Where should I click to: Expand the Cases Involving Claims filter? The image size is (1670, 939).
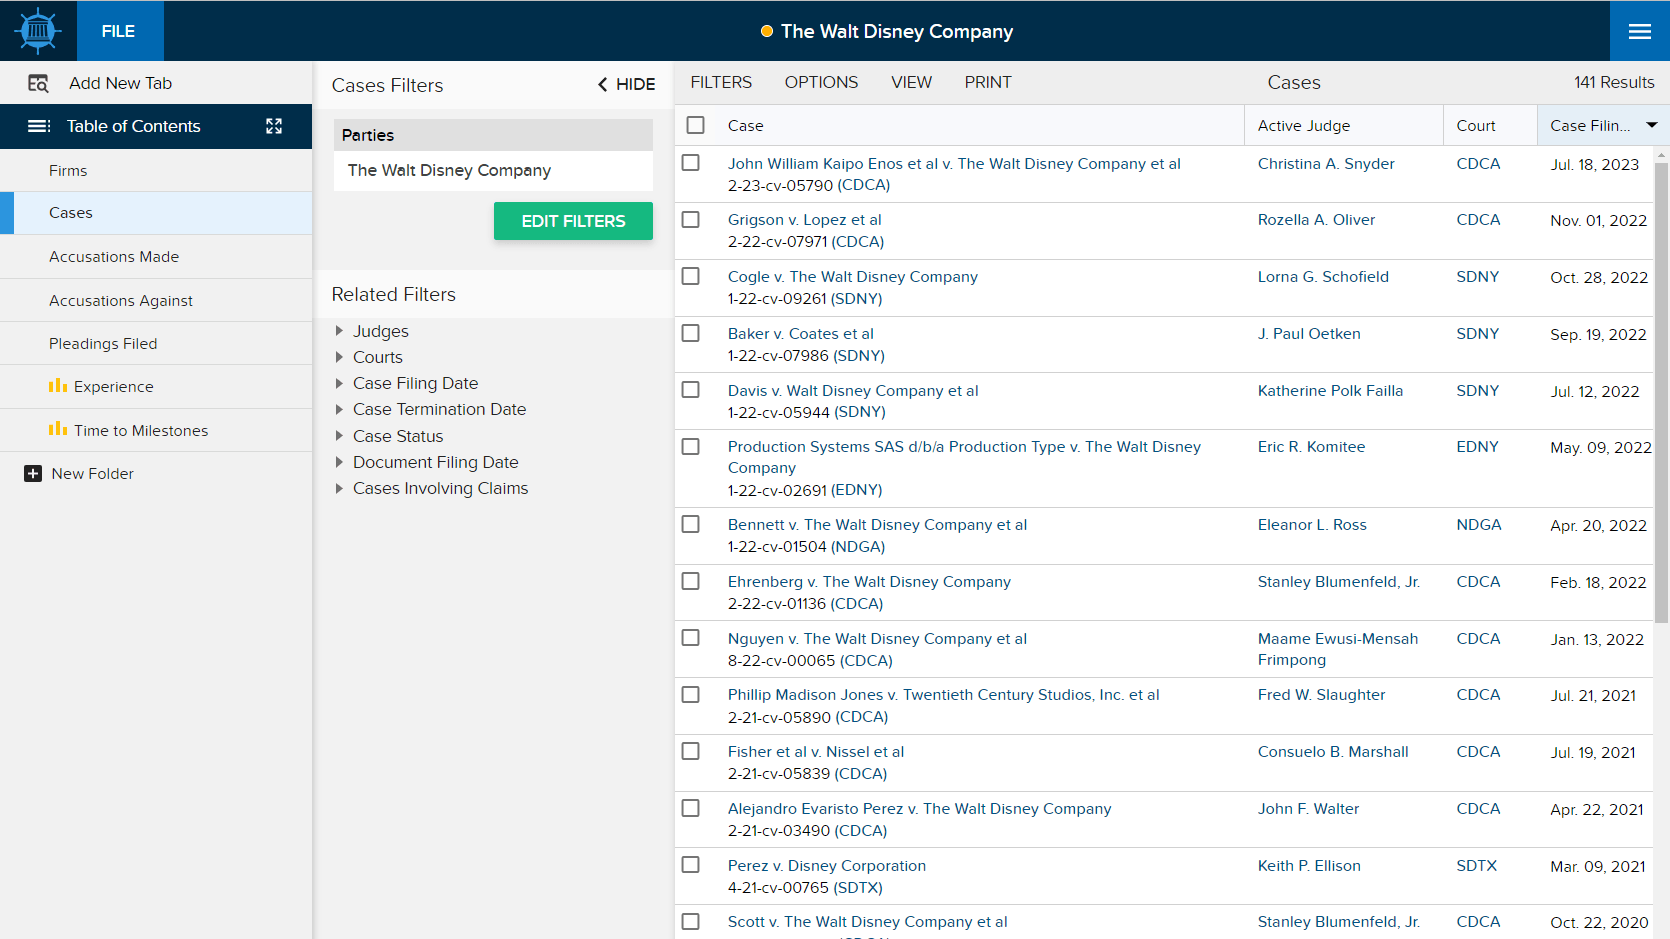tap(340, 488)
